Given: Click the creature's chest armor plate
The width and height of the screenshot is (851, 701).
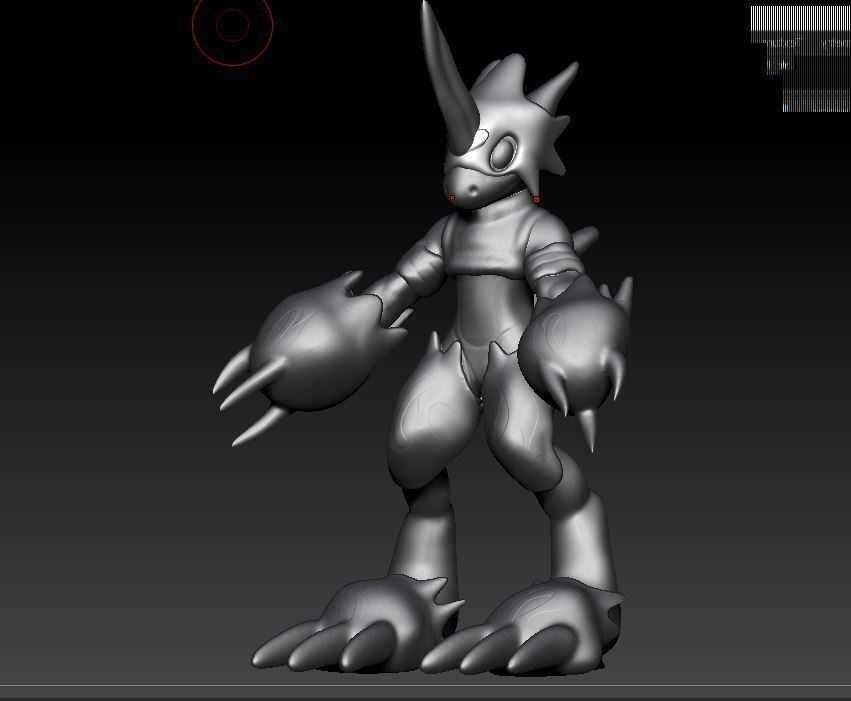Looking at the screenshot, I should click(485, 239).
